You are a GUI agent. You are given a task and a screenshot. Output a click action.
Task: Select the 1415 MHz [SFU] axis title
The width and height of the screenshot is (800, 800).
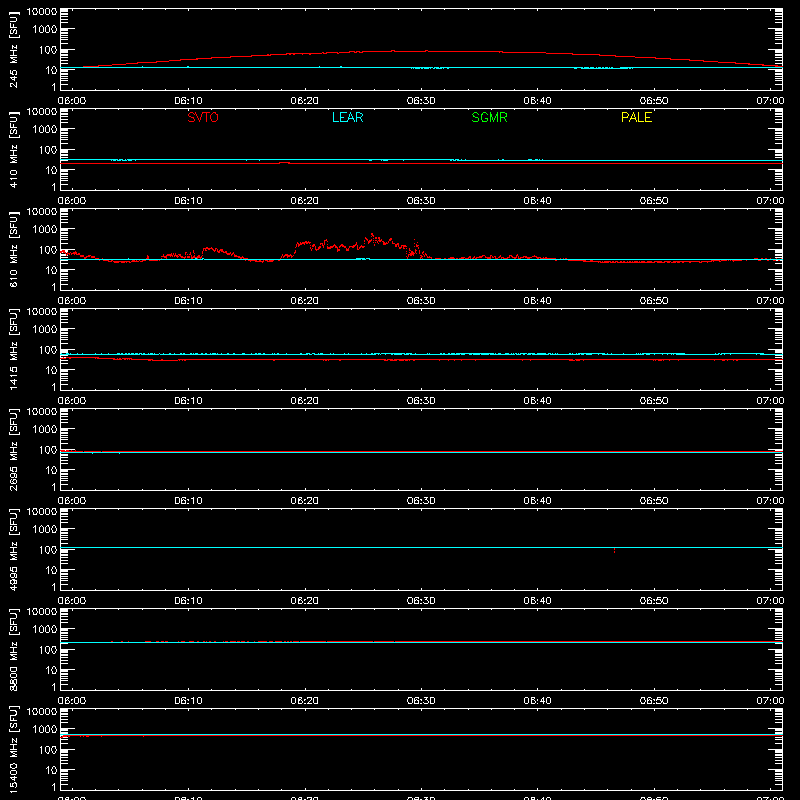coord(14,350)
